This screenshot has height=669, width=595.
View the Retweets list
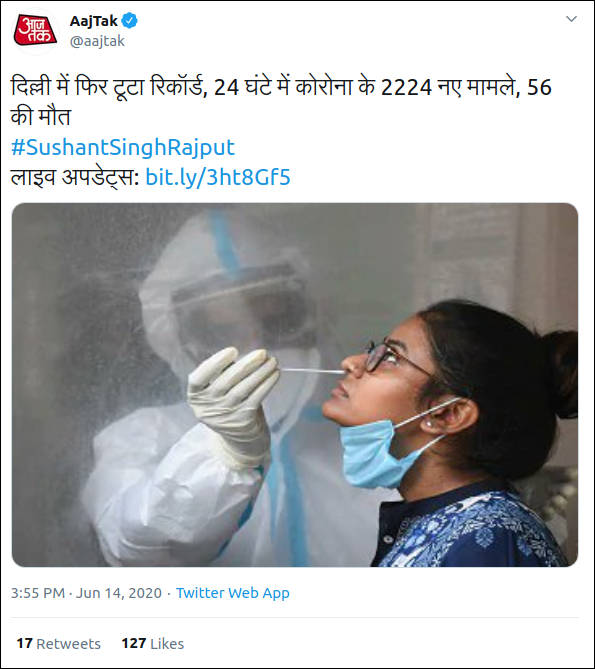pyautogui.click(x=58, y=643)
